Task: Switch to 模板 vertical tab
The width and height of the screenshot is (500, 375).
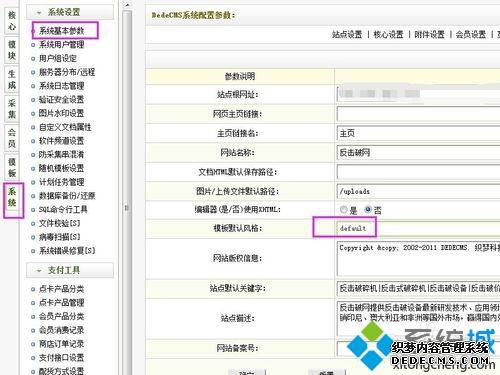Action: click(x=12, y=168)
